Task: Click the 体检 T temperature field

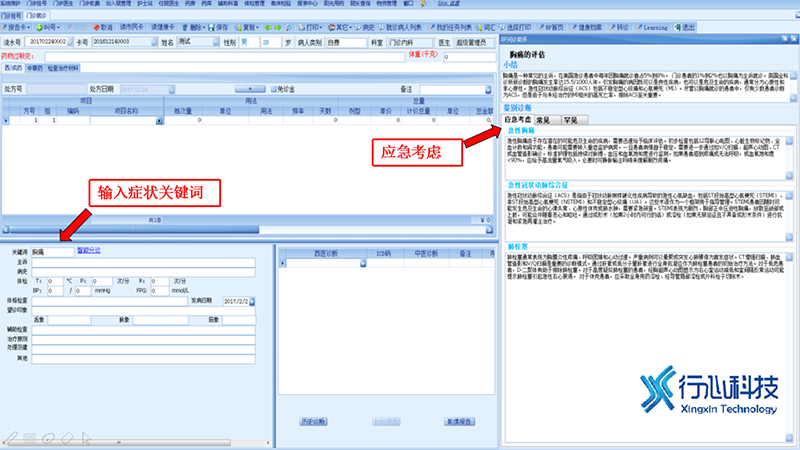Action: [x=55, y=281]
